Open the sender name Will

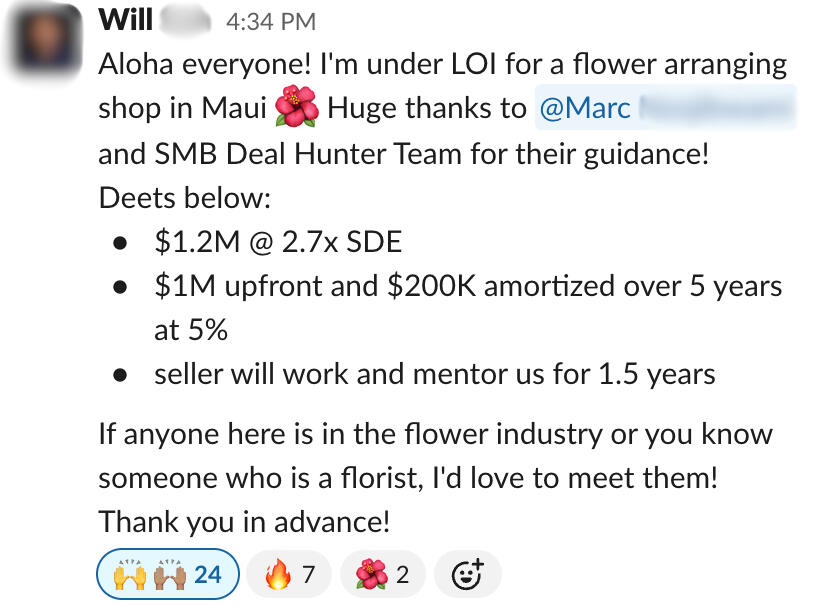pos(124,18)
